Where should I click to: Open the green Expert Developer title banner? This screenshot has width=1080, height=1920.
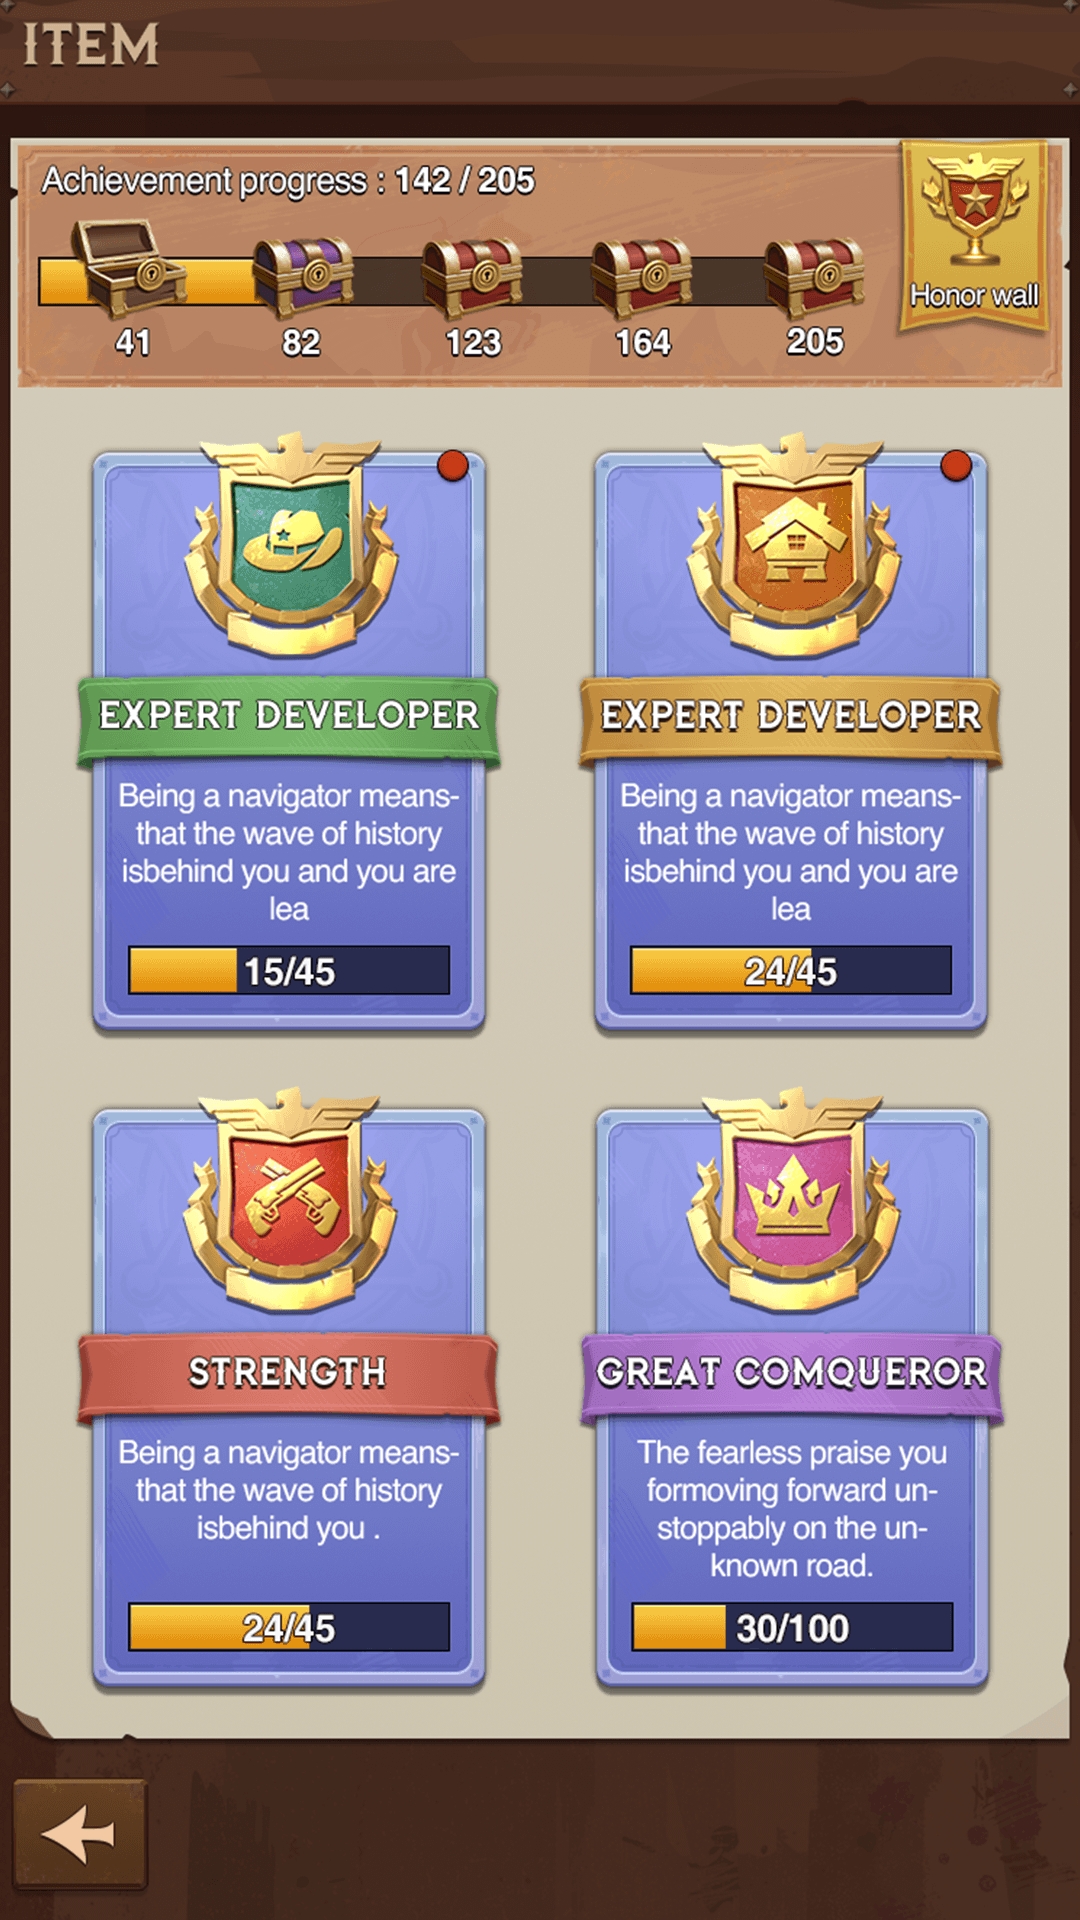(x=289, y=718)
